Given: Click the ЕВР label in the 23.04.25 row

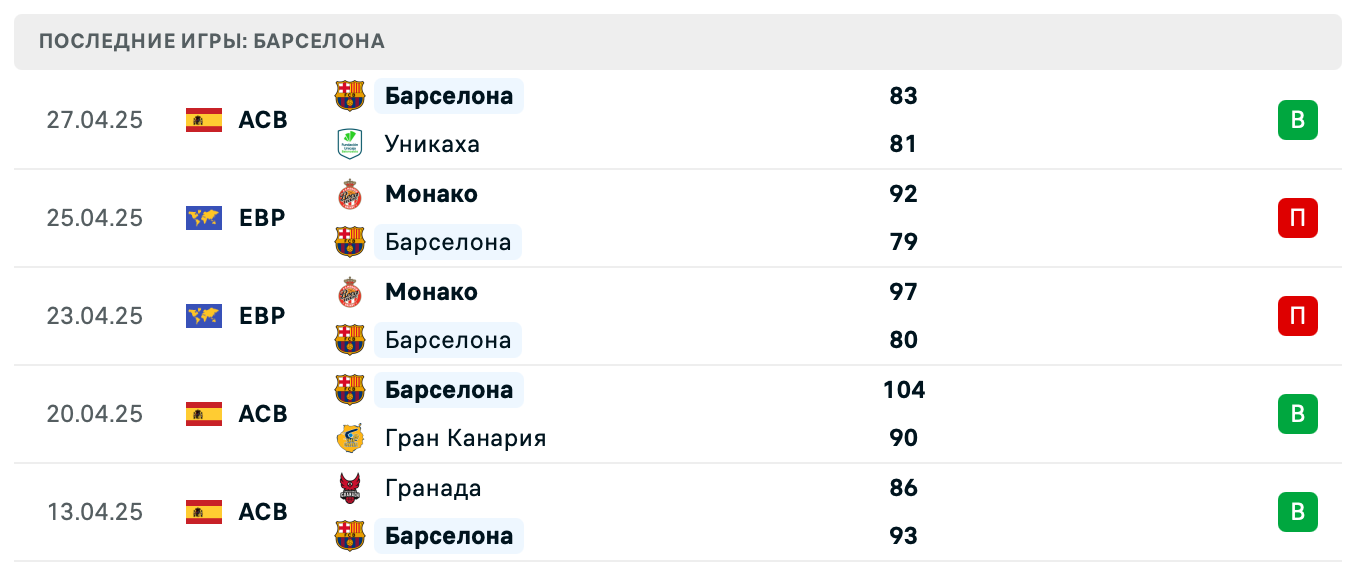Looking at the screenshot, I should pos(262,316).
